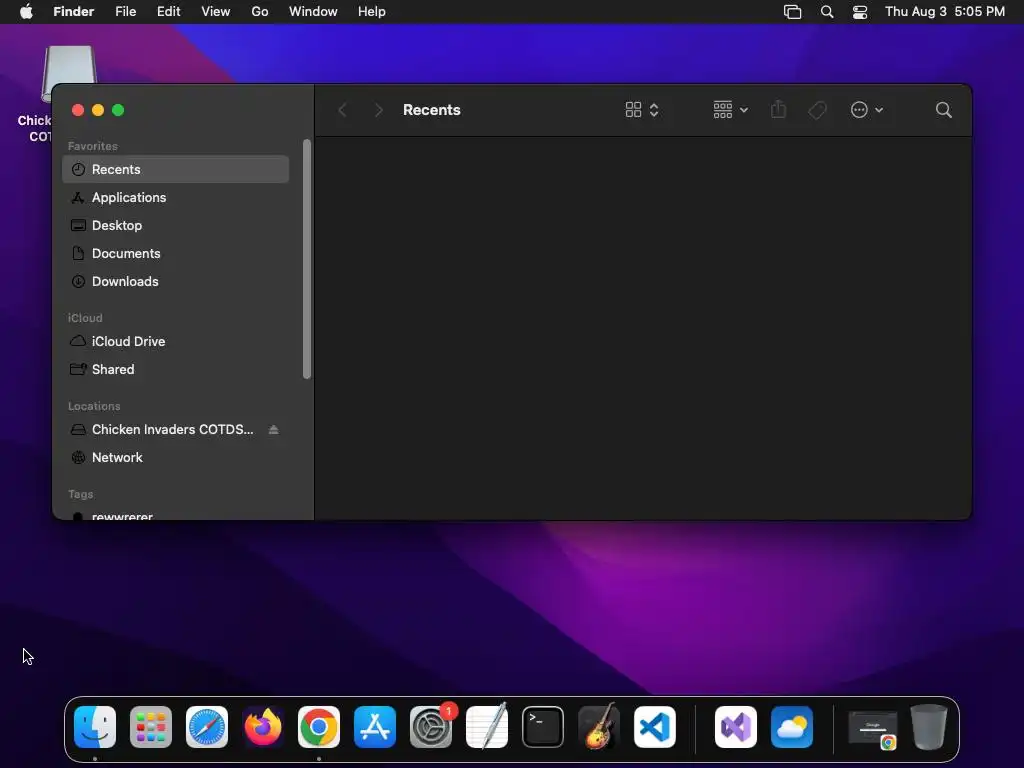Open the minimized Chrome window in Dock
The height and width of the screenshot is (768, 1024).
[873, 728]
